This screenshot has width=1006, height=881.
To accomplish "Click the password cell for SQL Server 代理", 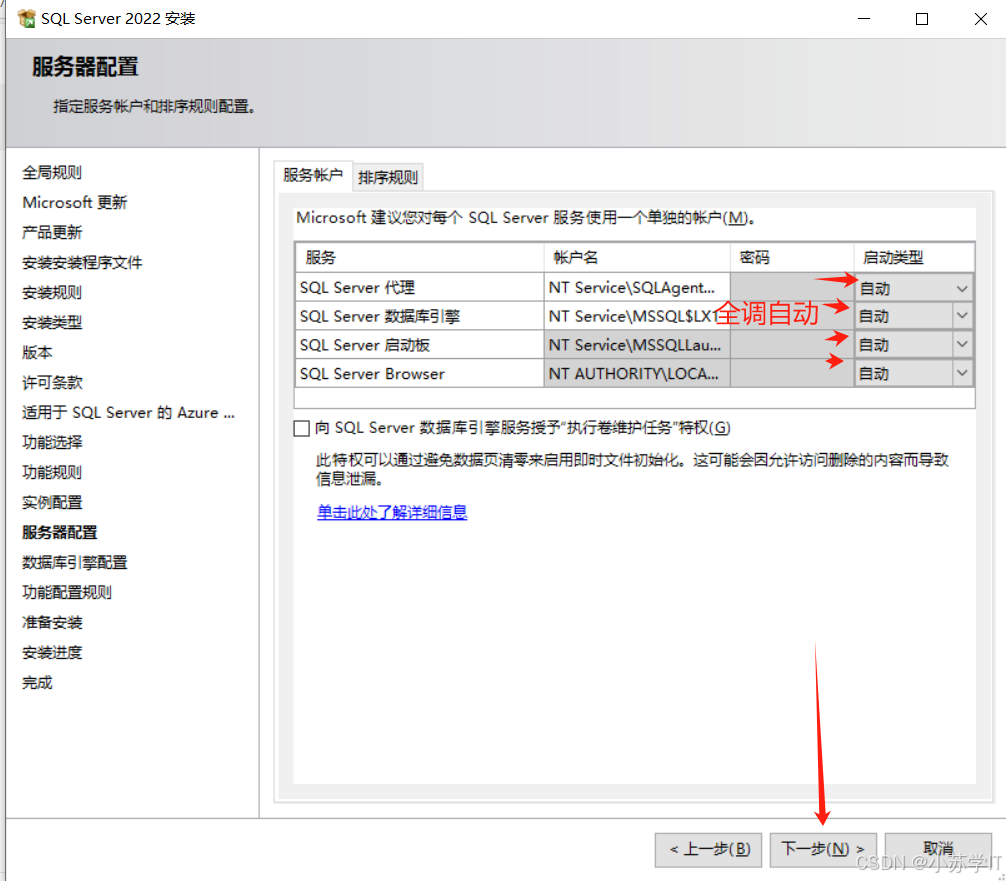I will click(792, 287).
